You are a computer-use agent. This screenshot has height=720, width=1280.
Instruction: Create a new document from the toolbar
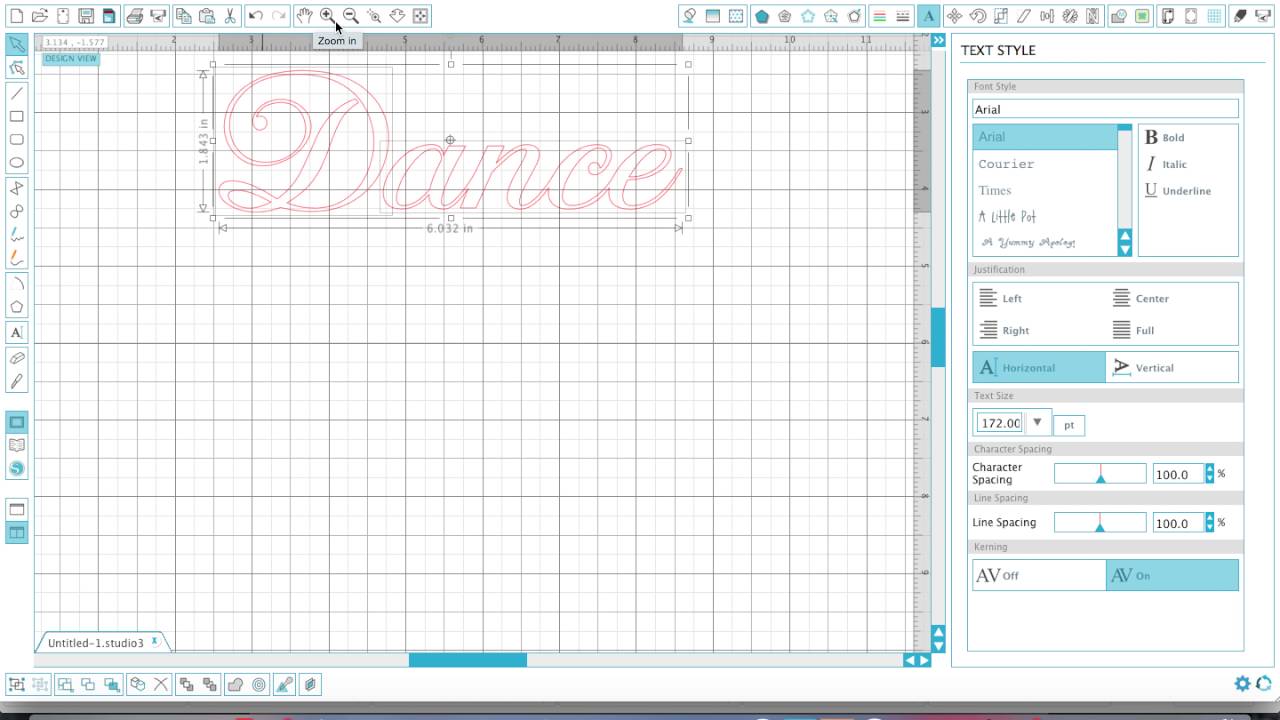click(x=16, y=16)
